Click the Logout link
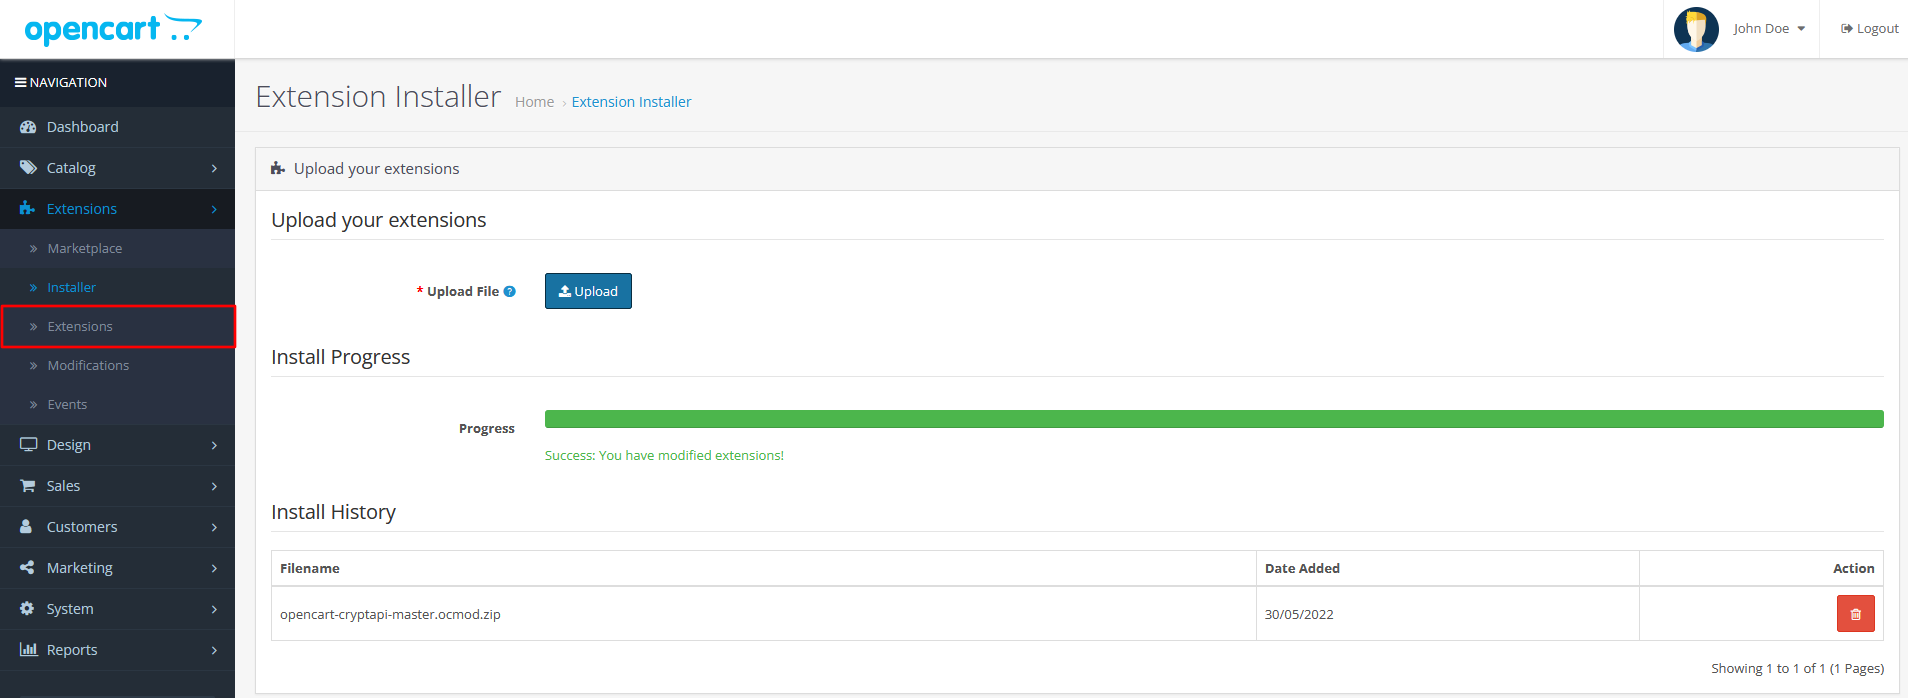1908x698 pixels. click(x=1869, y=29)
